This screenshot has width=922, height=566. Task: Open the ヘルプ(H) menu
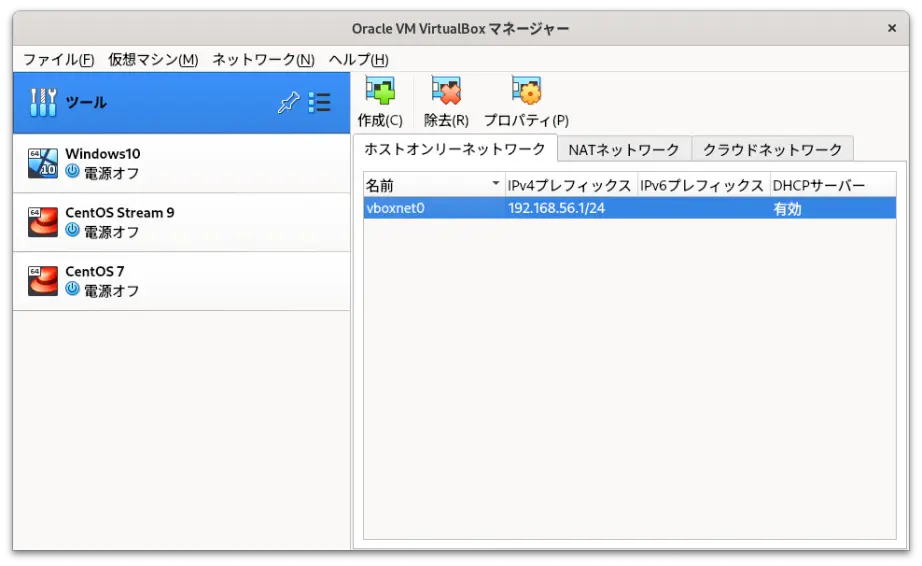tap(359, 59)
